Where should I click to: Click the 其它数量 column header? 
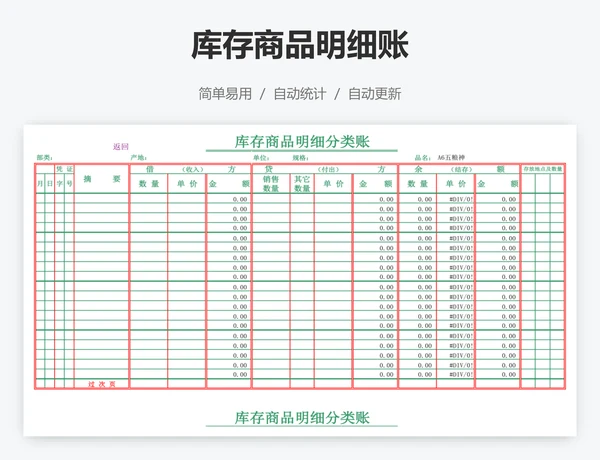pyautogui.click(x=302, y=184)
